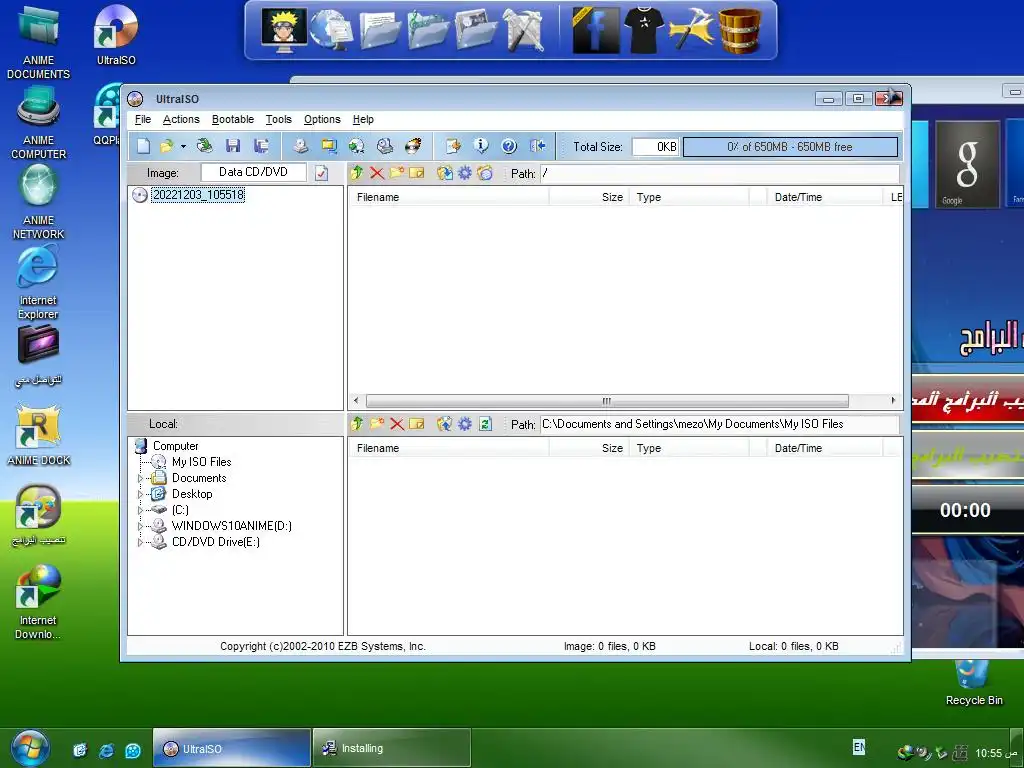
Task: Click the blue gear icon in Local toolbar
Action: coord(464,424)
